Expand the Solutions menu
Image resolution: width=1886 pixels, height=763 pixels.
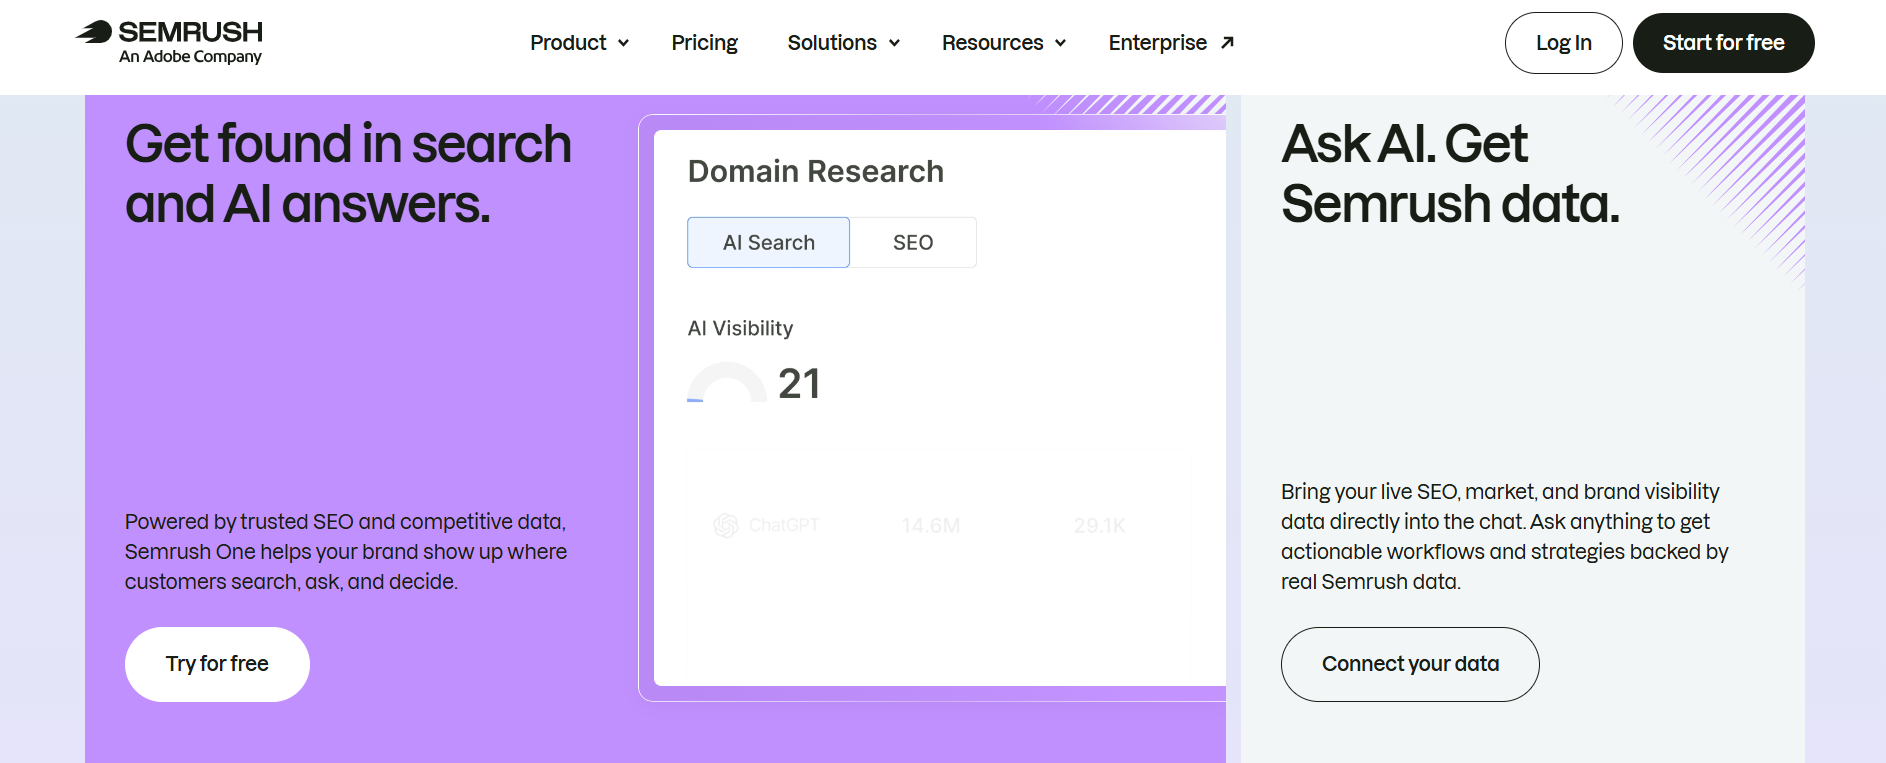pyautogui.click(x=843, y=43)
